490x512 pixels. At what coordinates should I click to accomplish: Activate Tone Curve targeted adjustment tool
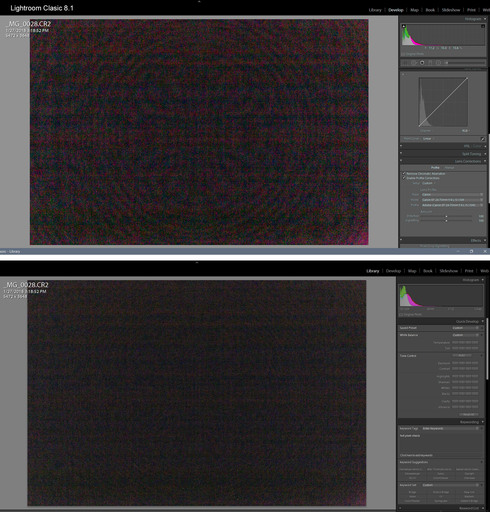[x=404, y=74]
